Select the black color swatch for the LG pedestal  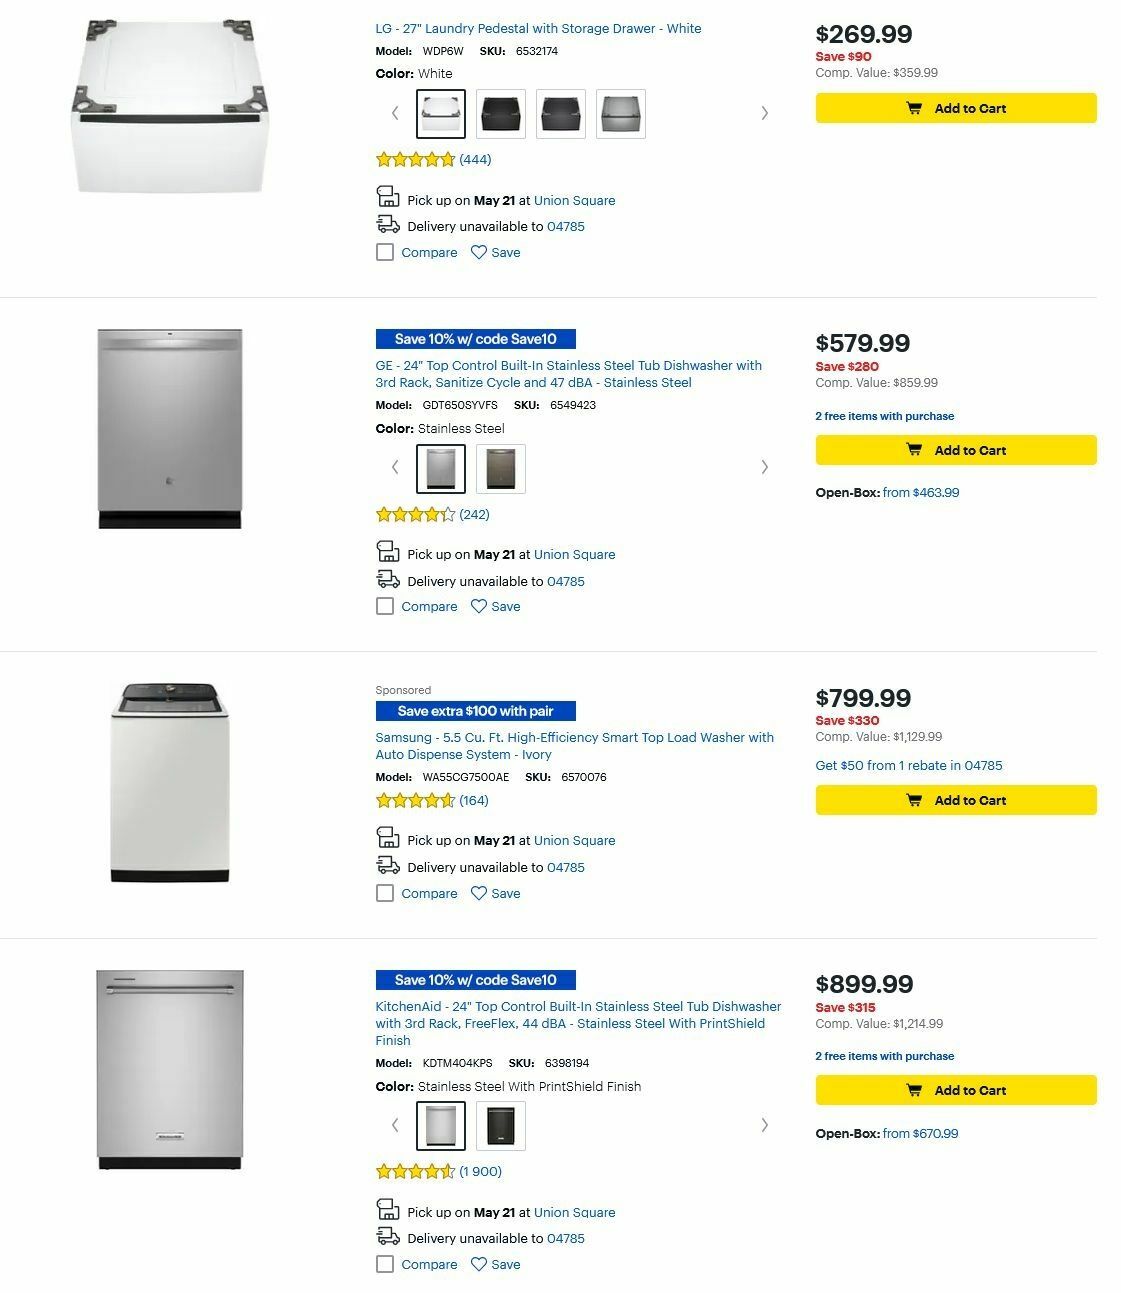click(500, 113)
